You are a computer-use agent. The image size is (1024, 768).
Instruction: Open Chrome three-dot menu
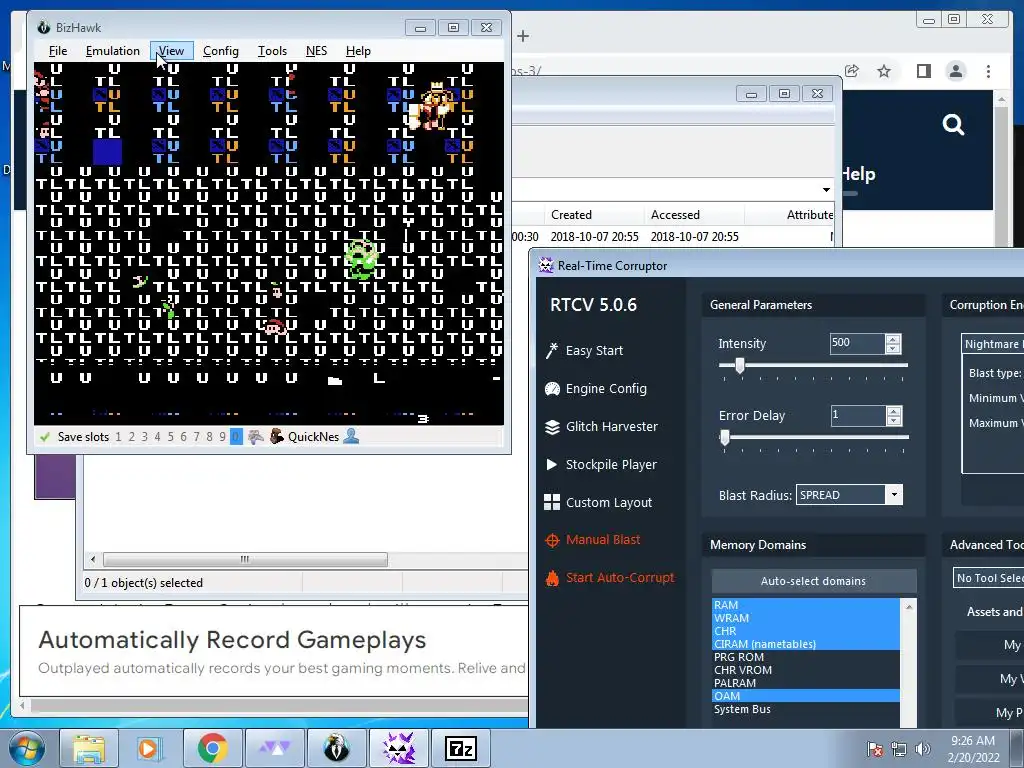pyautogui.click(x=988, y=71)
